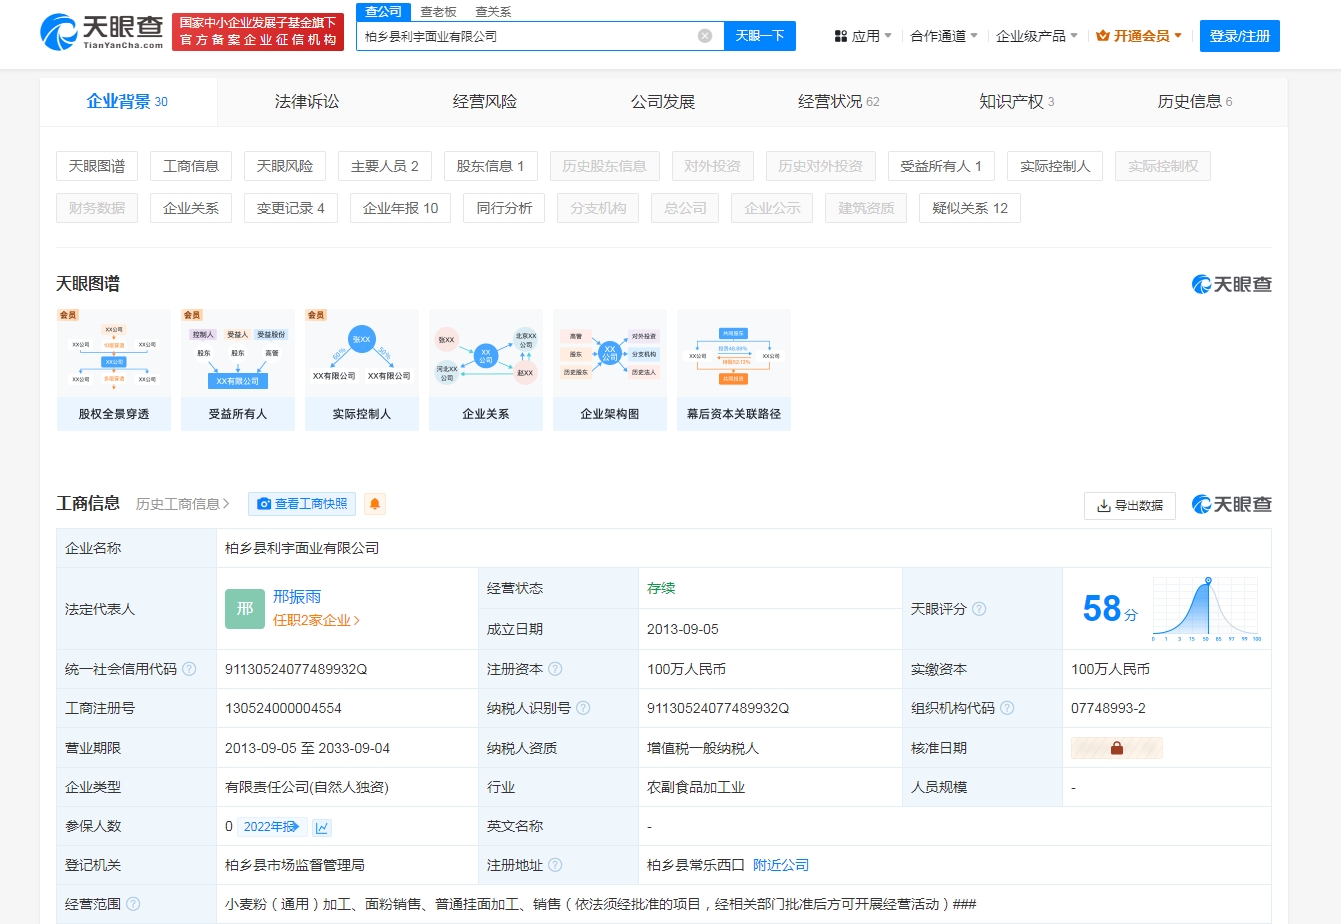The height and width of the screenshot is (924, 1341).
Task: Select the 查公司 search tab
Action: [383, 12]
